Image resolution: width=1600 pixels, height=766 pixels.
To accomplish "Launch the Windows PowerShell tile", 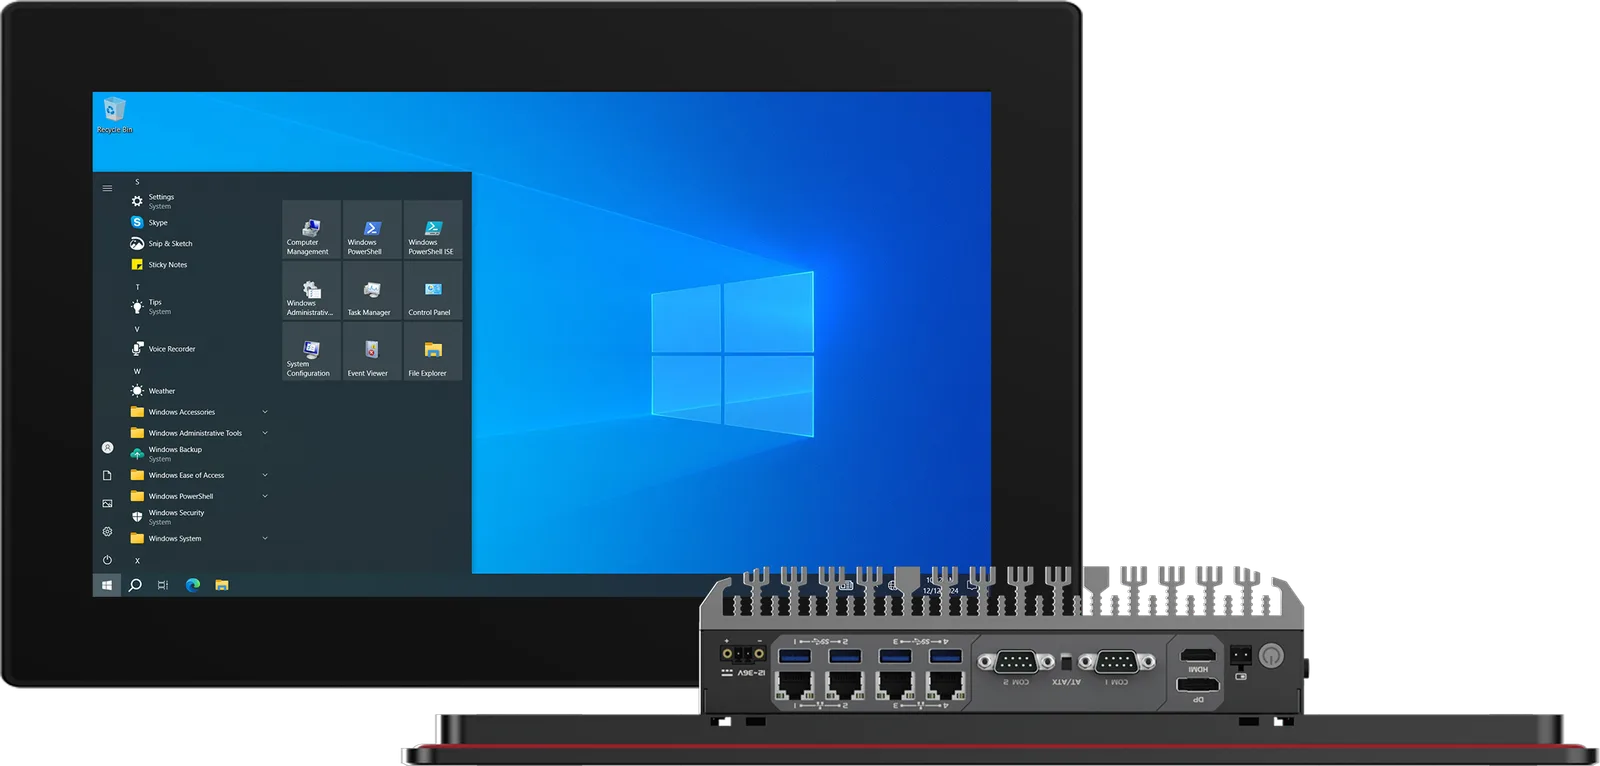I will tap(372, 230).
